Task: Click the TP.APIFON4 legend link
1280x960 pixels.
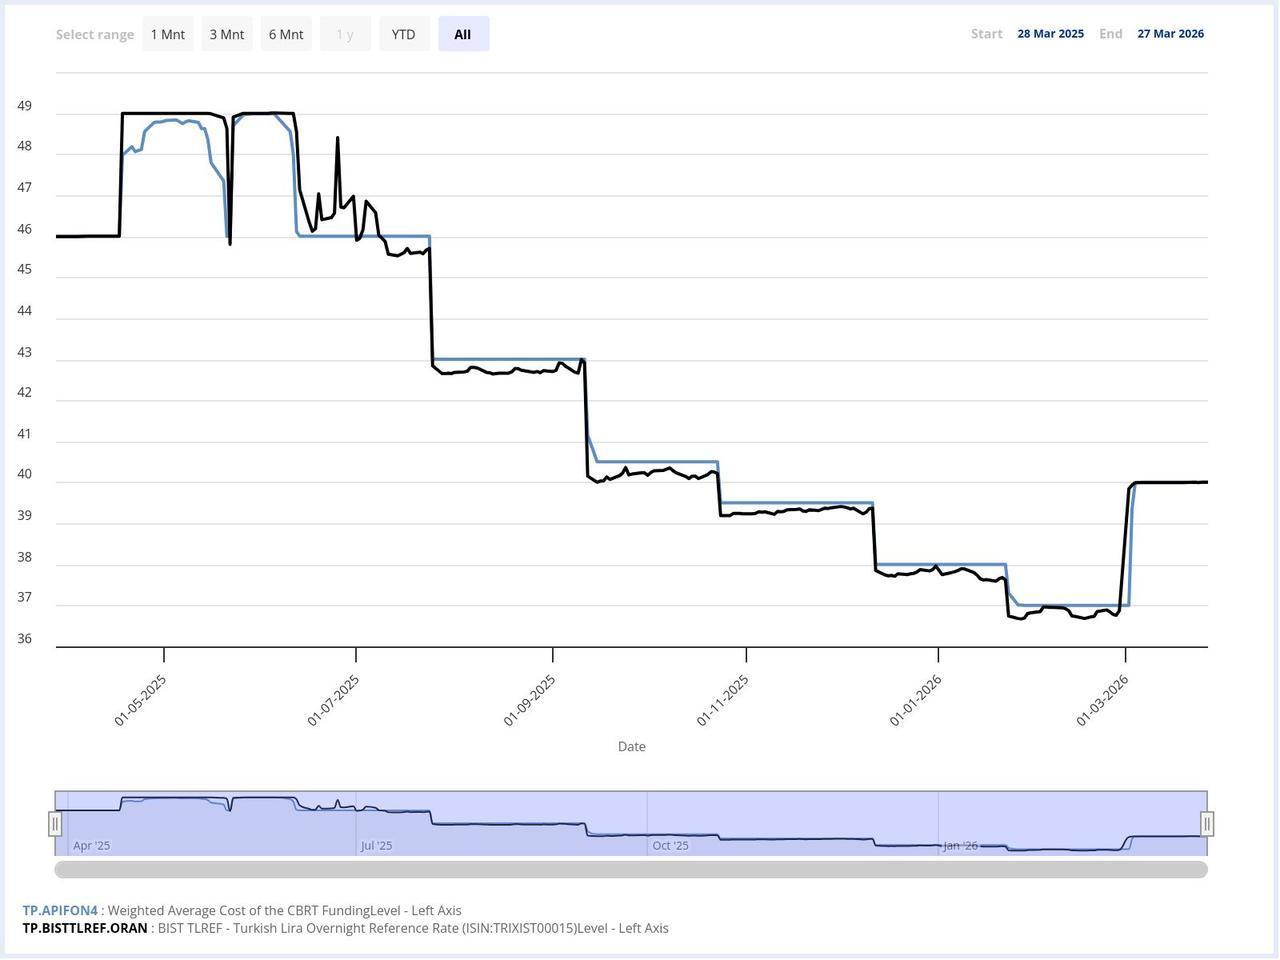Action: (60, 910)
